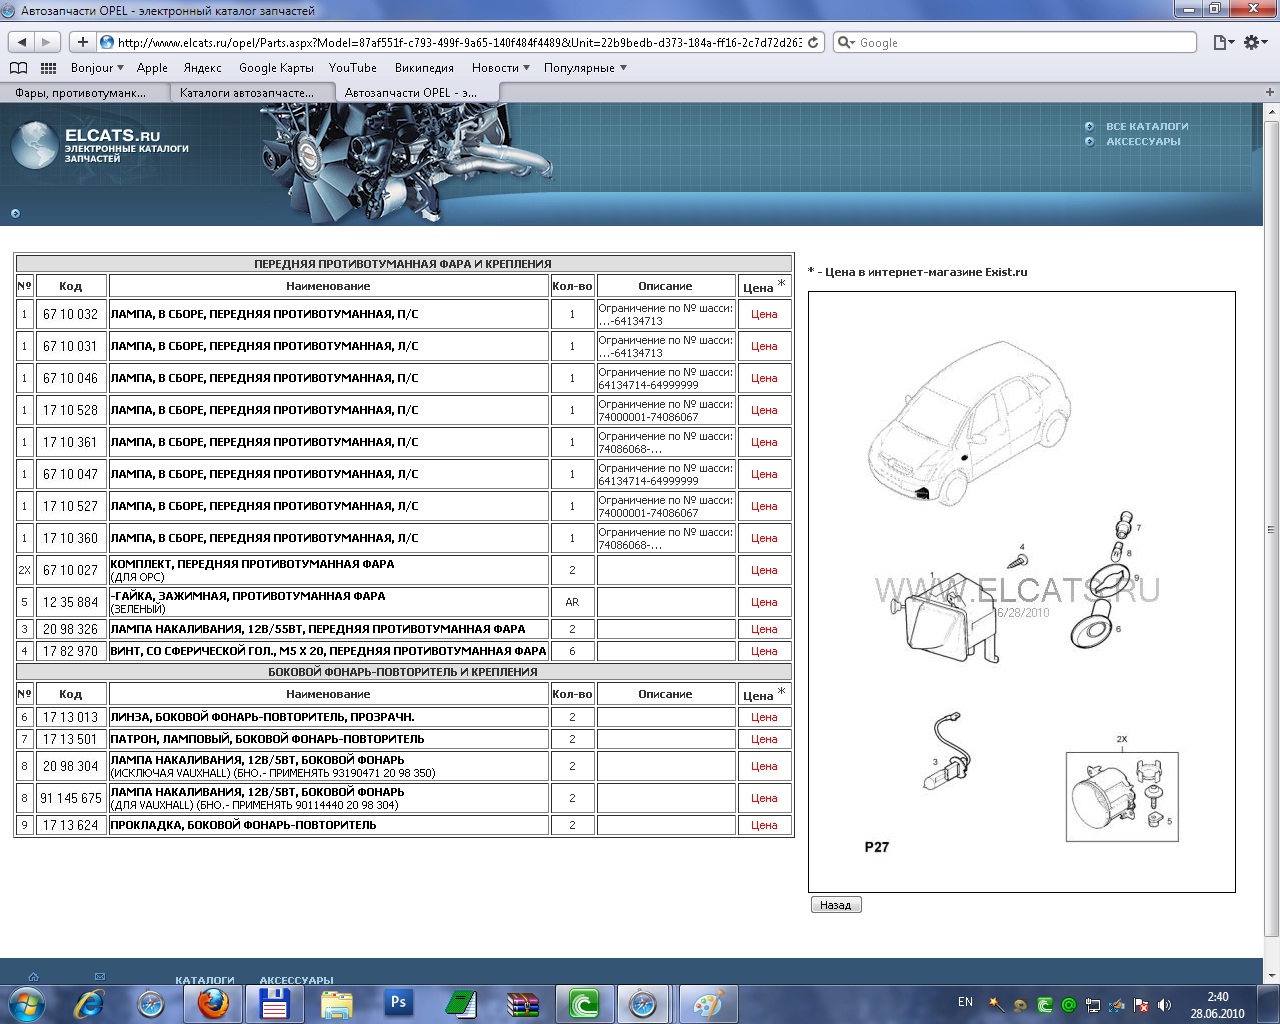This screenshot has height=1024, width=1280.
Task: Switch to Firefox in the taskbar
Action: (212, 1003)
